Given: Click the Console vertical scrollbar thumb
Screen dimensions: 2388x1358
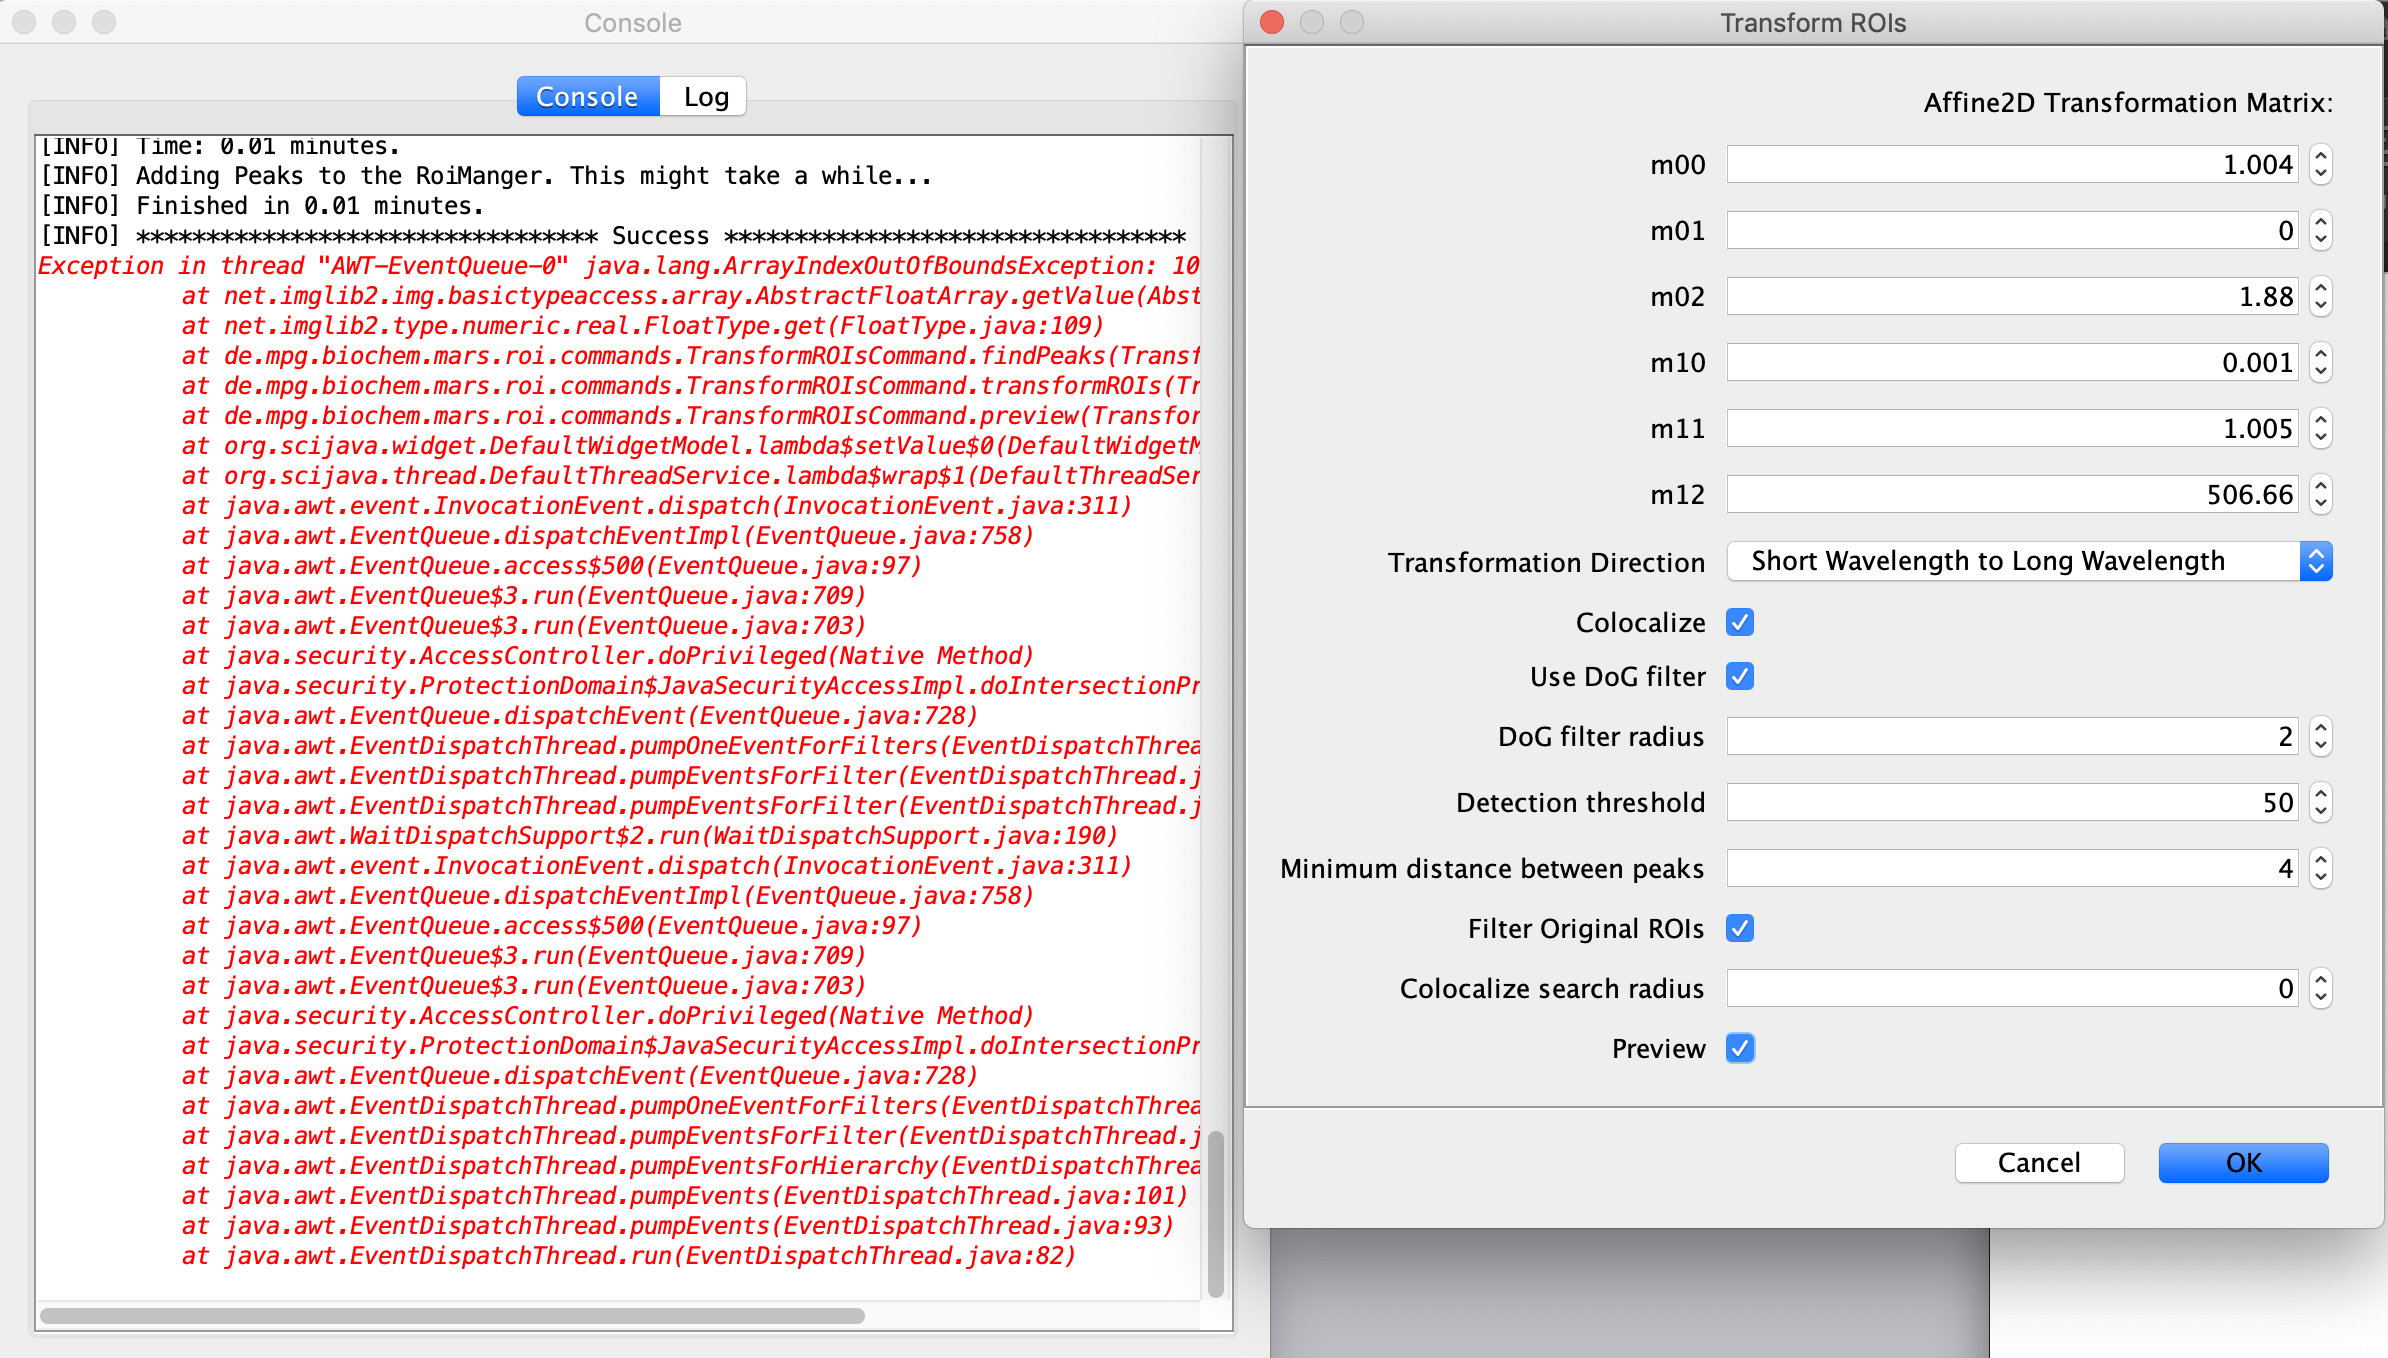Looking at the screenshot, I should (1215, 1212).
